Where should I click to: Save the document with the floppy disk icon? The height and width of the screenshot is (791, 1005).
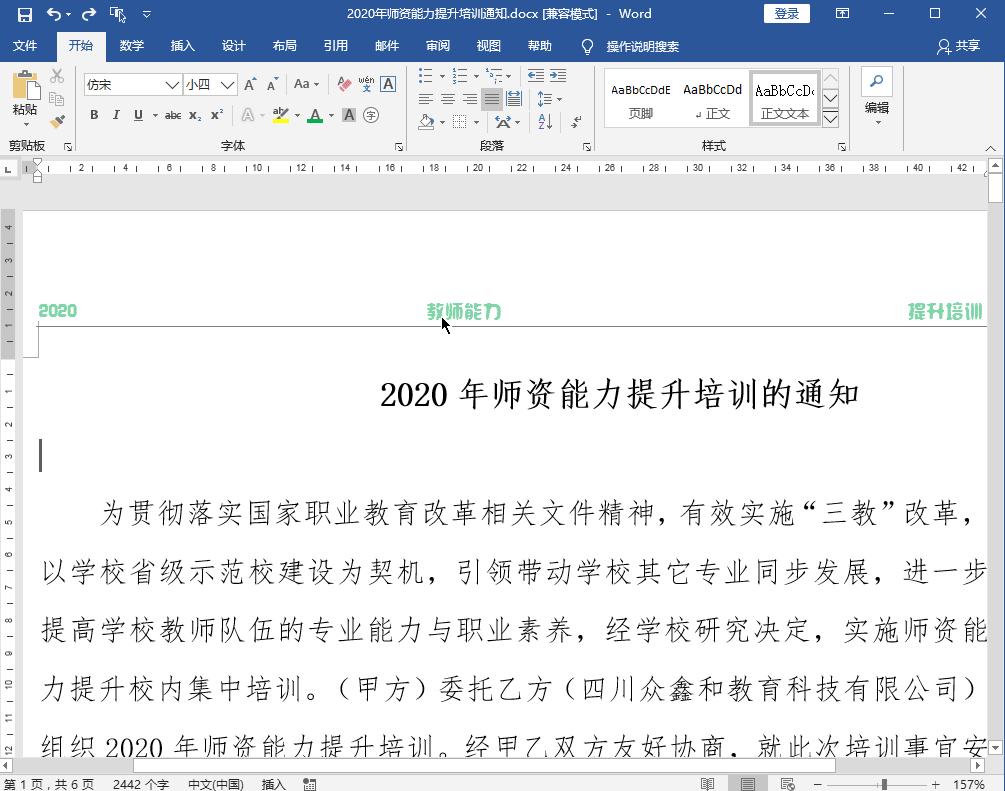(25, 14)
